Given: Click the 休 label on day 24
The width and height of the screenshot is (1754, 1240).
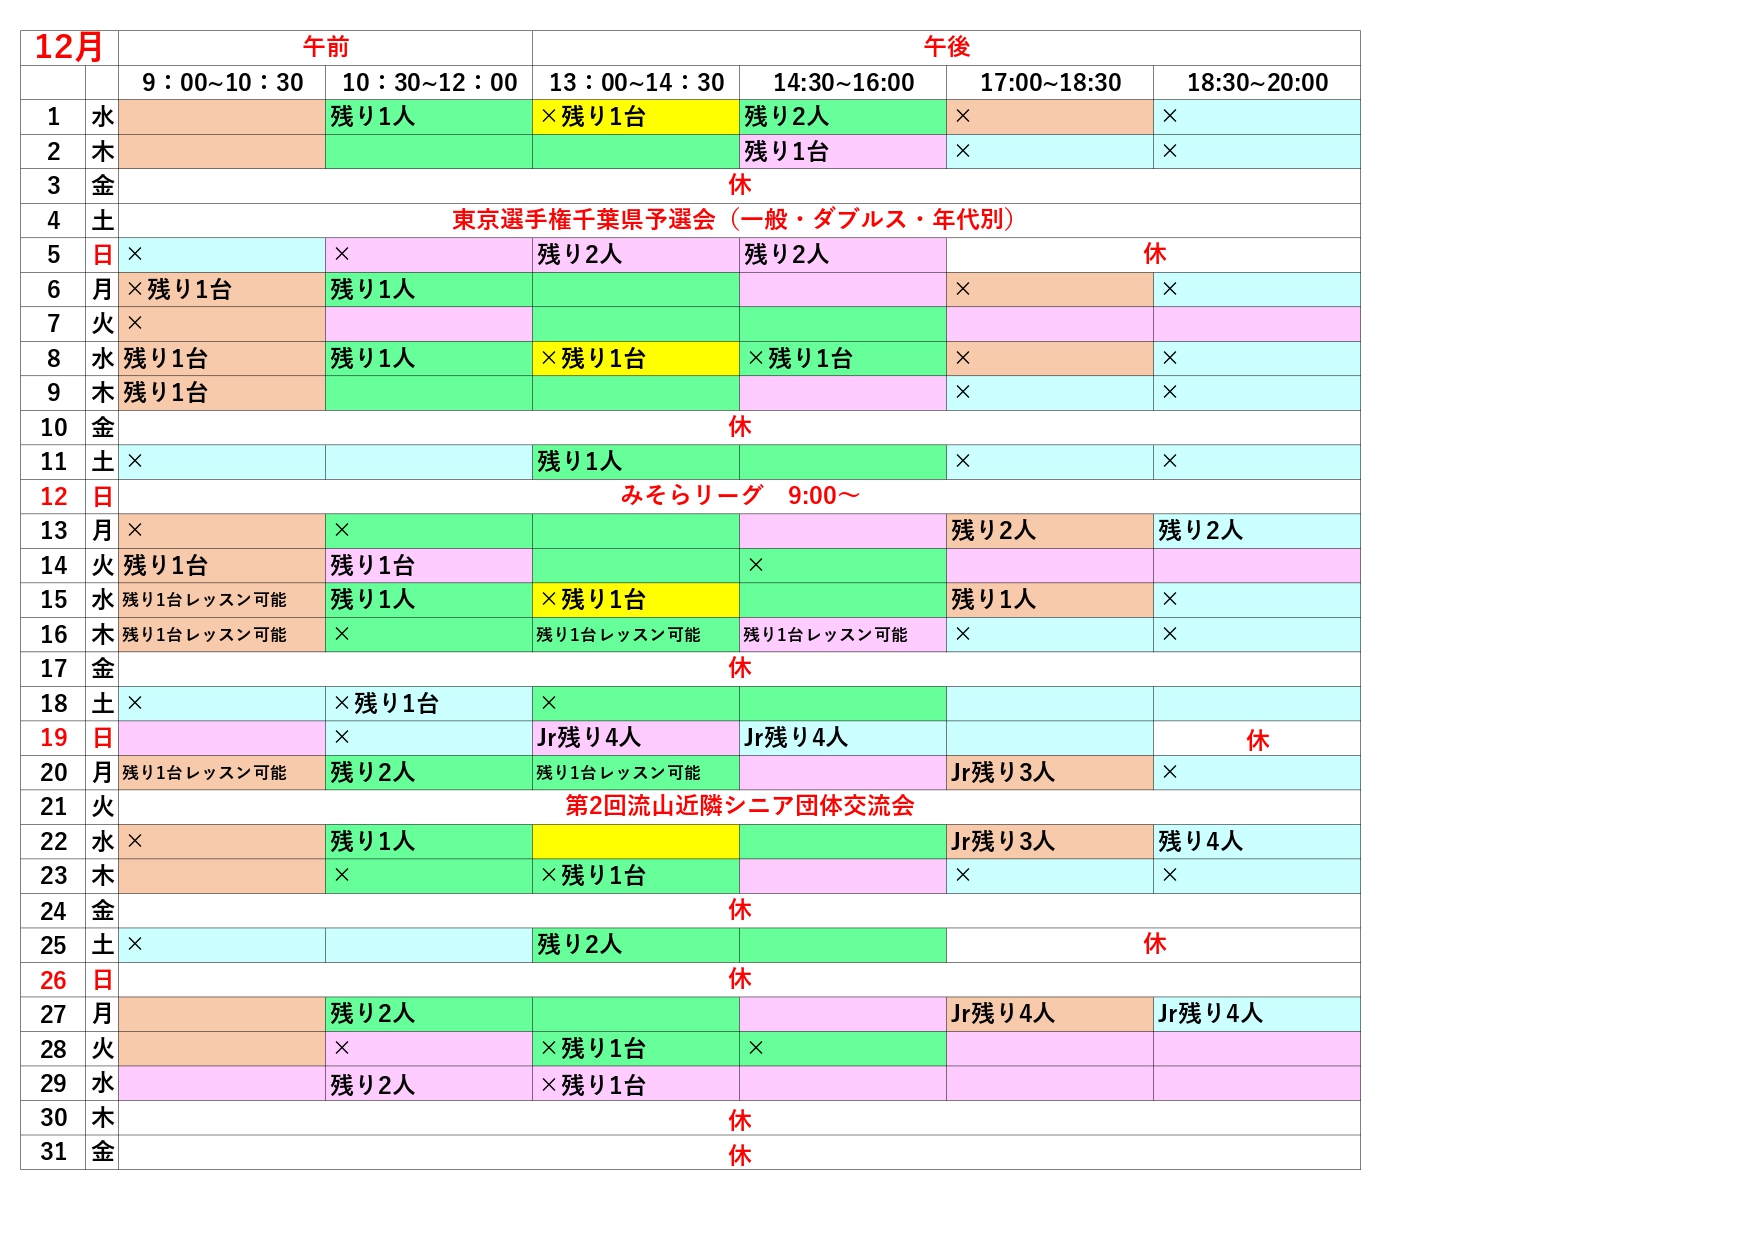Looking at the screenshot, I should pos(740,910).
